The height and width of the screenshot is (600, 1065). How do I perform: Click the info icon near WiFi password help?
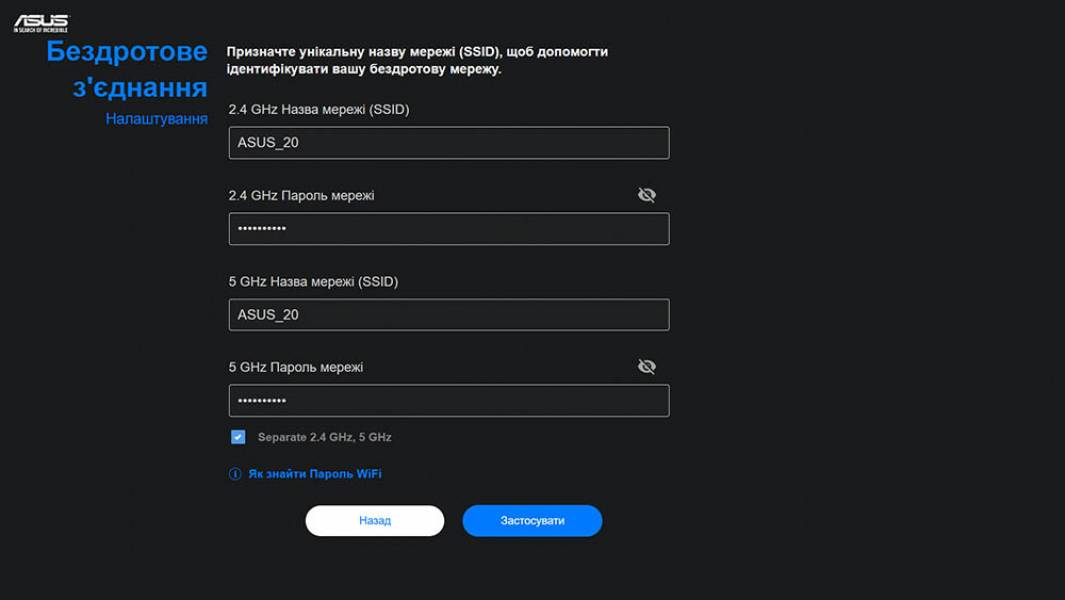tap(235, 474)
